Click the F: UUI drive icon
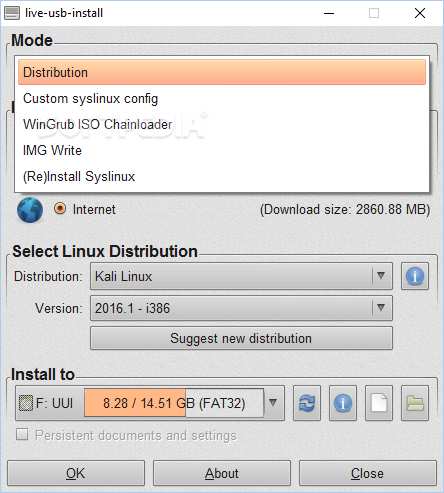The width and height of the screenshot is (444, 493). point(26,403)
